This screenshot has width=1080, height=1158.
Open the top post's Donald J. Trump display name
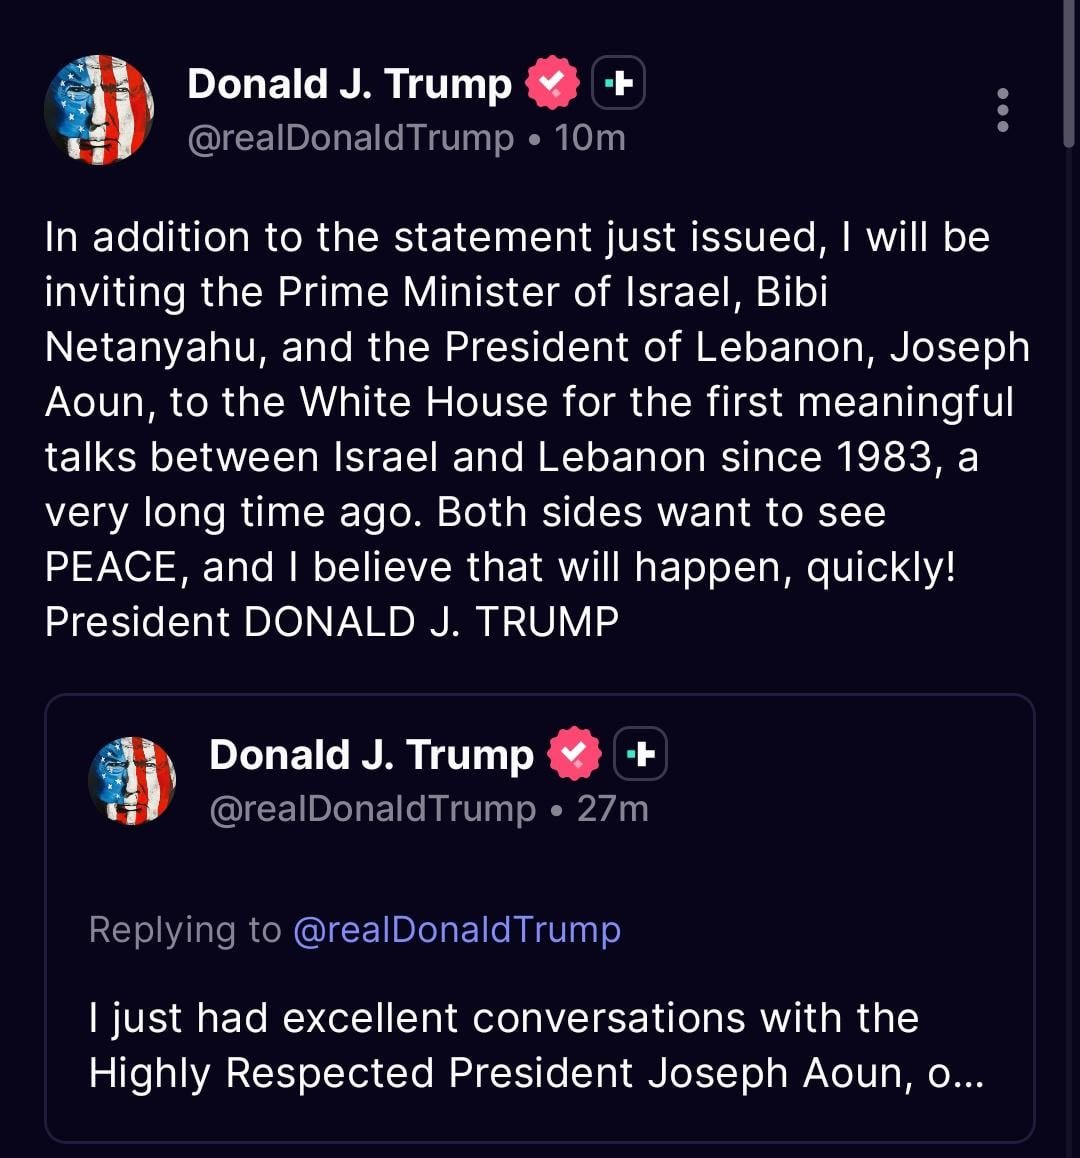(349, 84)
